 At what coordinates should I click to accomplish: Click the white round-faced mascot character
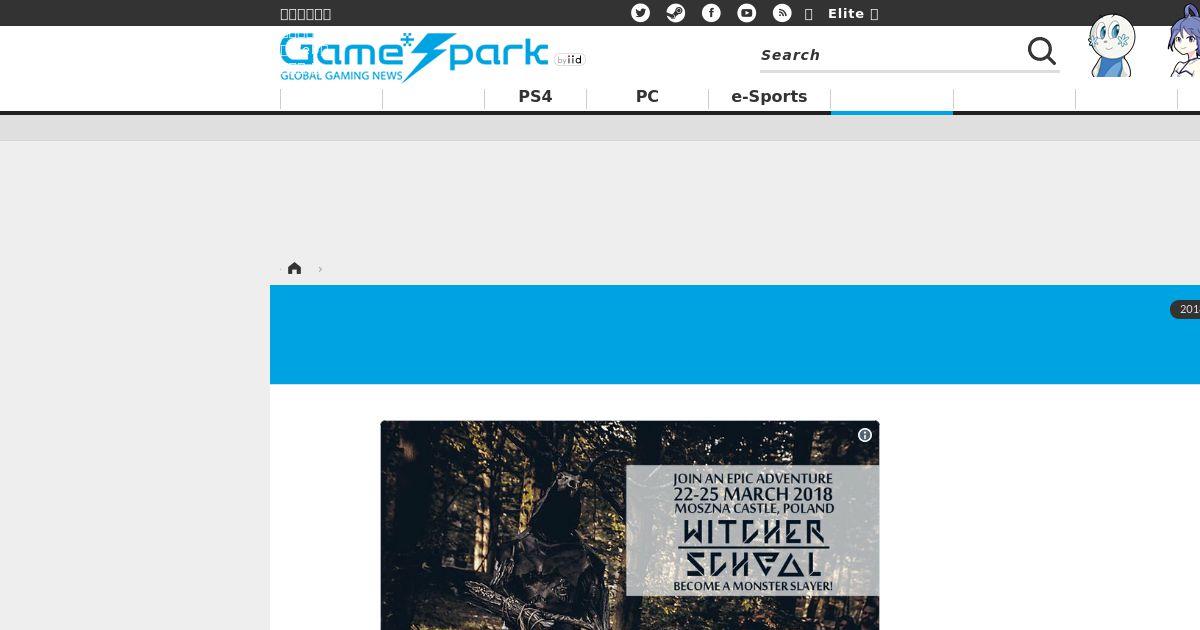(1111, 45)
